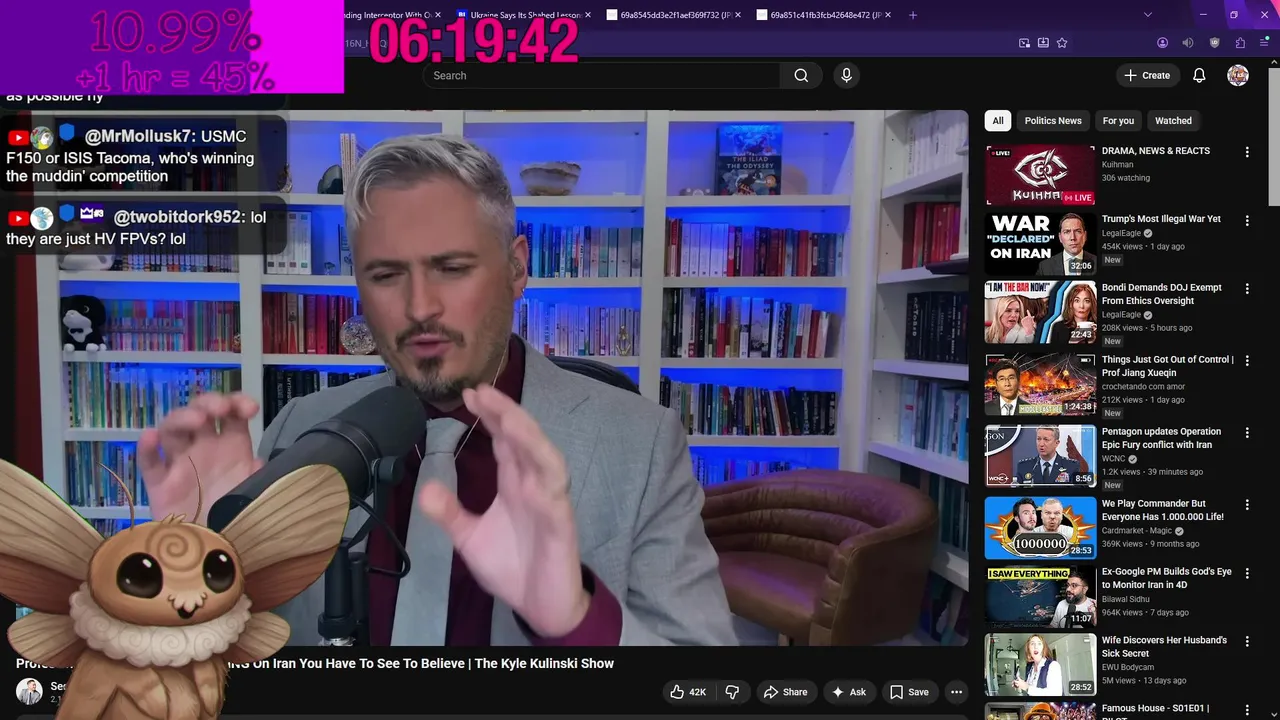The height and width of the screenshot is (720, 1280).
Task: Open the shield protection icon in toolbar
Action: pos(1215,43)
